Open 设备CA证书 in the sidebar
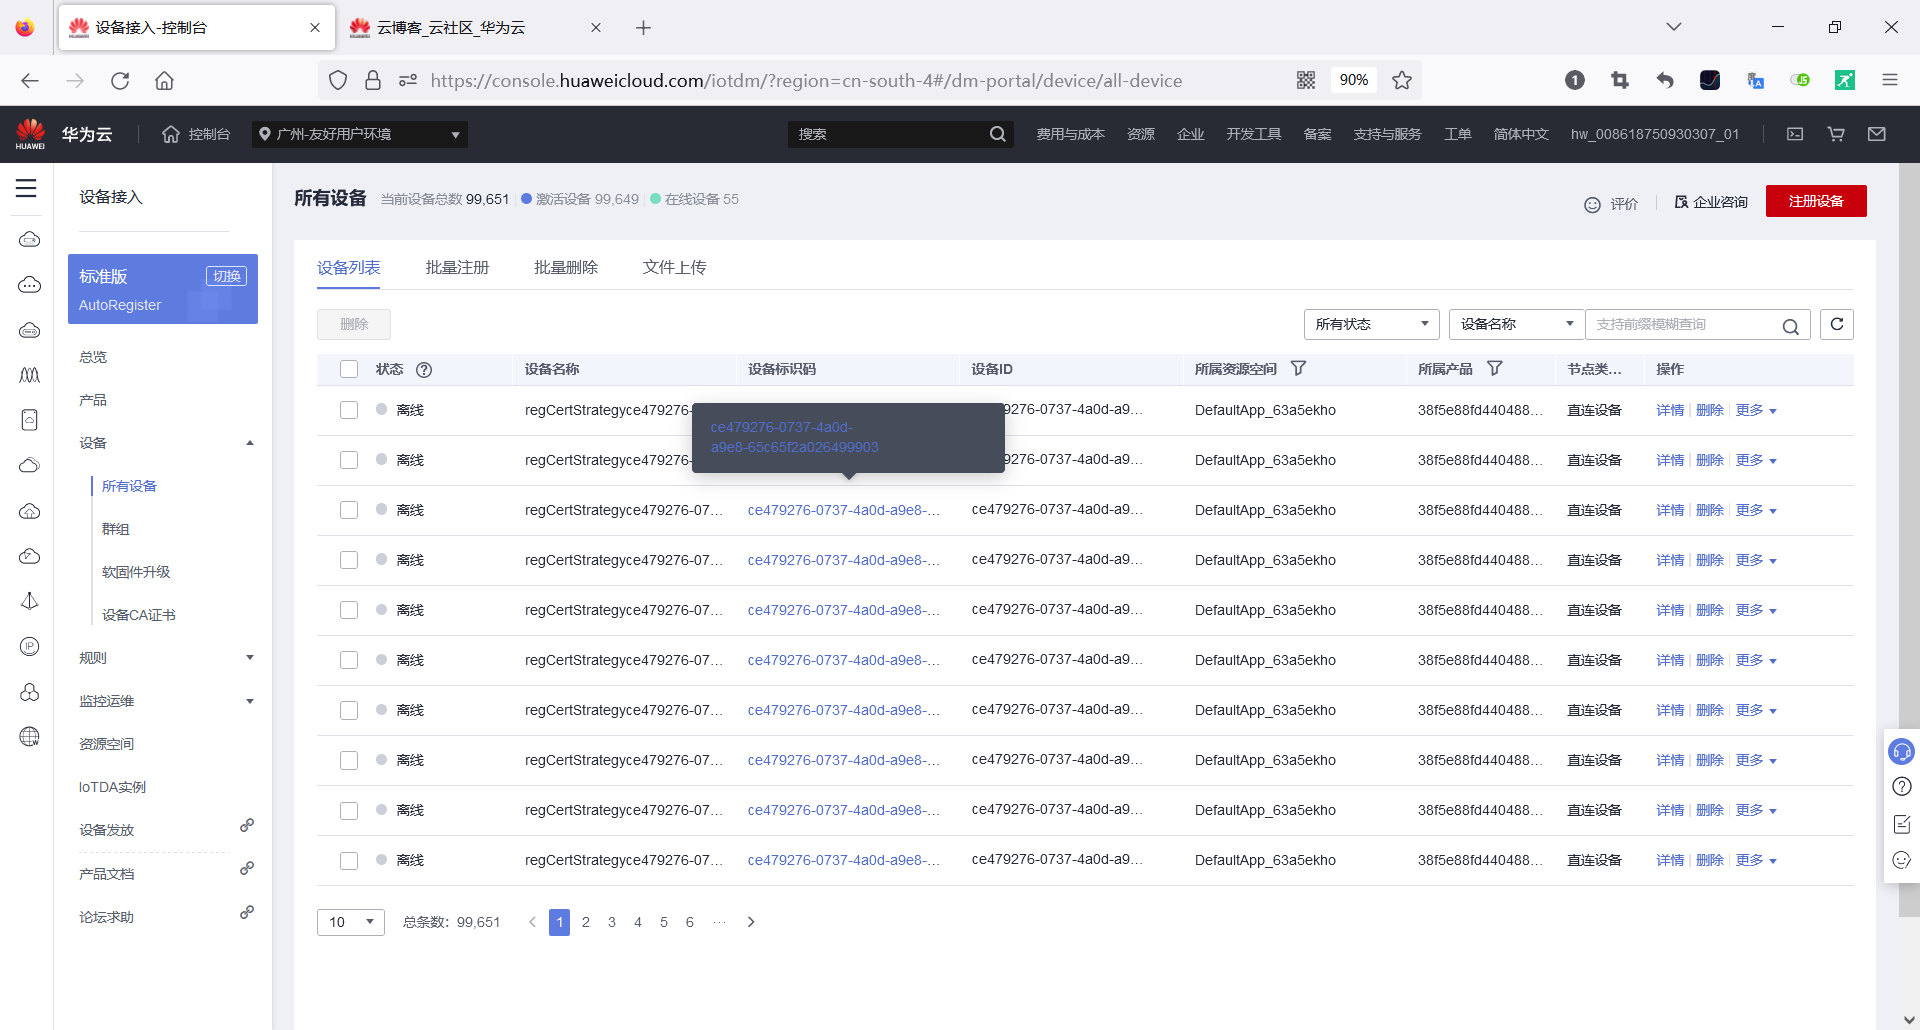Viewport: 1920px width, 1030px height. point(138,615)
